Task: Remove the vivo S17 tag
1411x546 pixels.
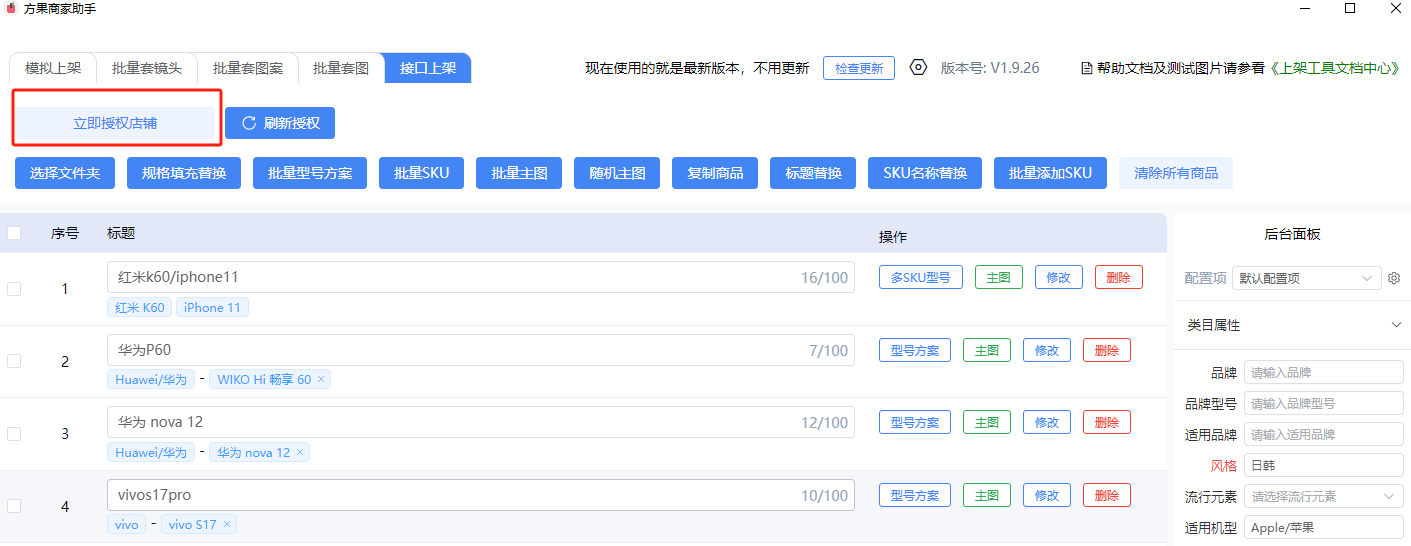Action: click(x=227, y=525)
